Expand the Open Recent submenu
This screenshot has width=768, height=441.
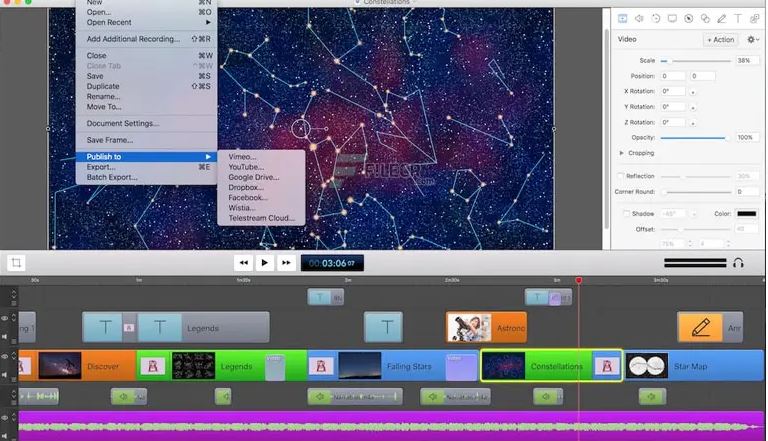[146, 23]
